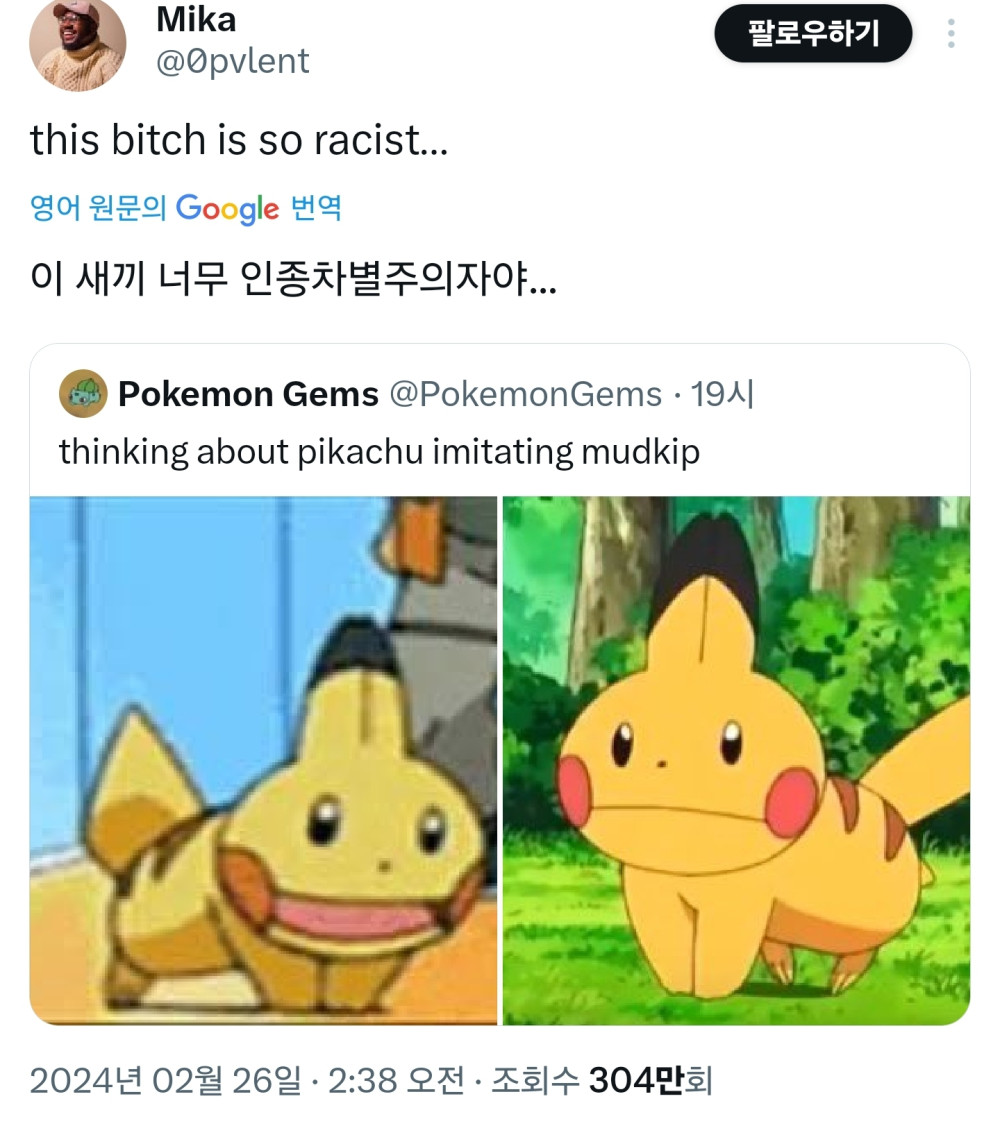Open the quoted tweet text about pikachu

pos(379,452)
